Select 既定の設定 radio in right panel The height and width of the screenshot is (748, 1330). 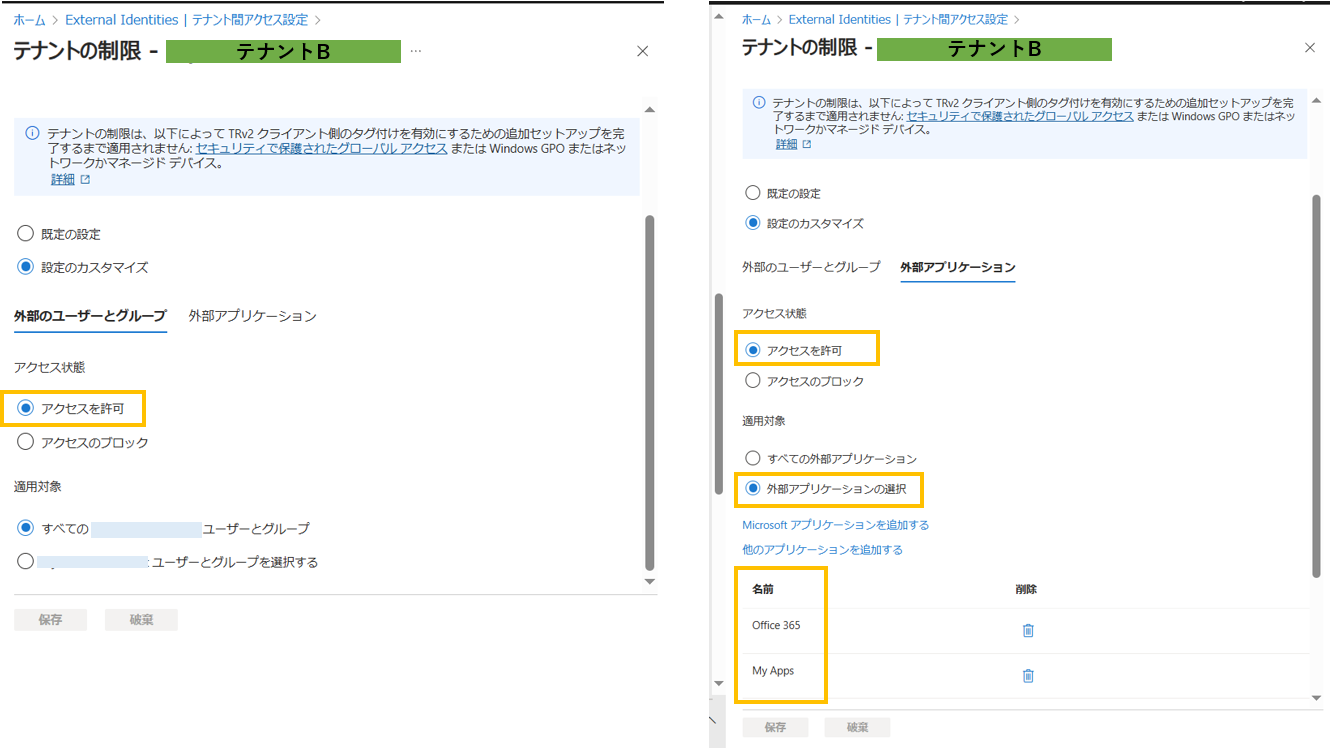coord(753,193)
